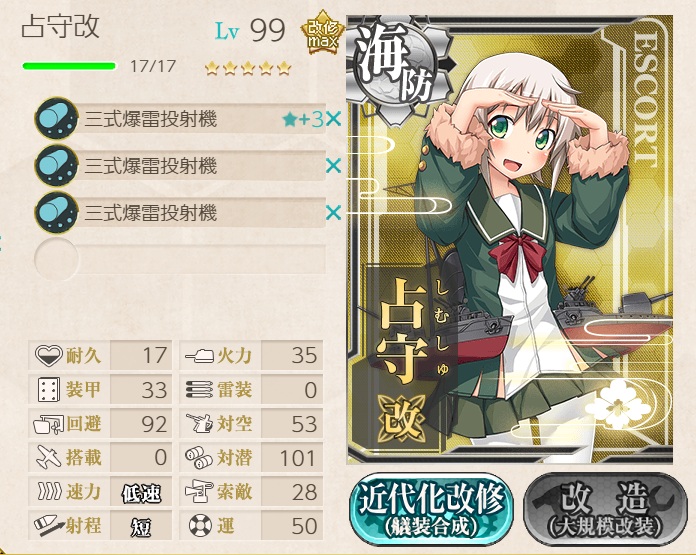This screenshot has height=555, width=696.
Task: Click the depth charge icon in second equipment slot
Action: [56, 165]
